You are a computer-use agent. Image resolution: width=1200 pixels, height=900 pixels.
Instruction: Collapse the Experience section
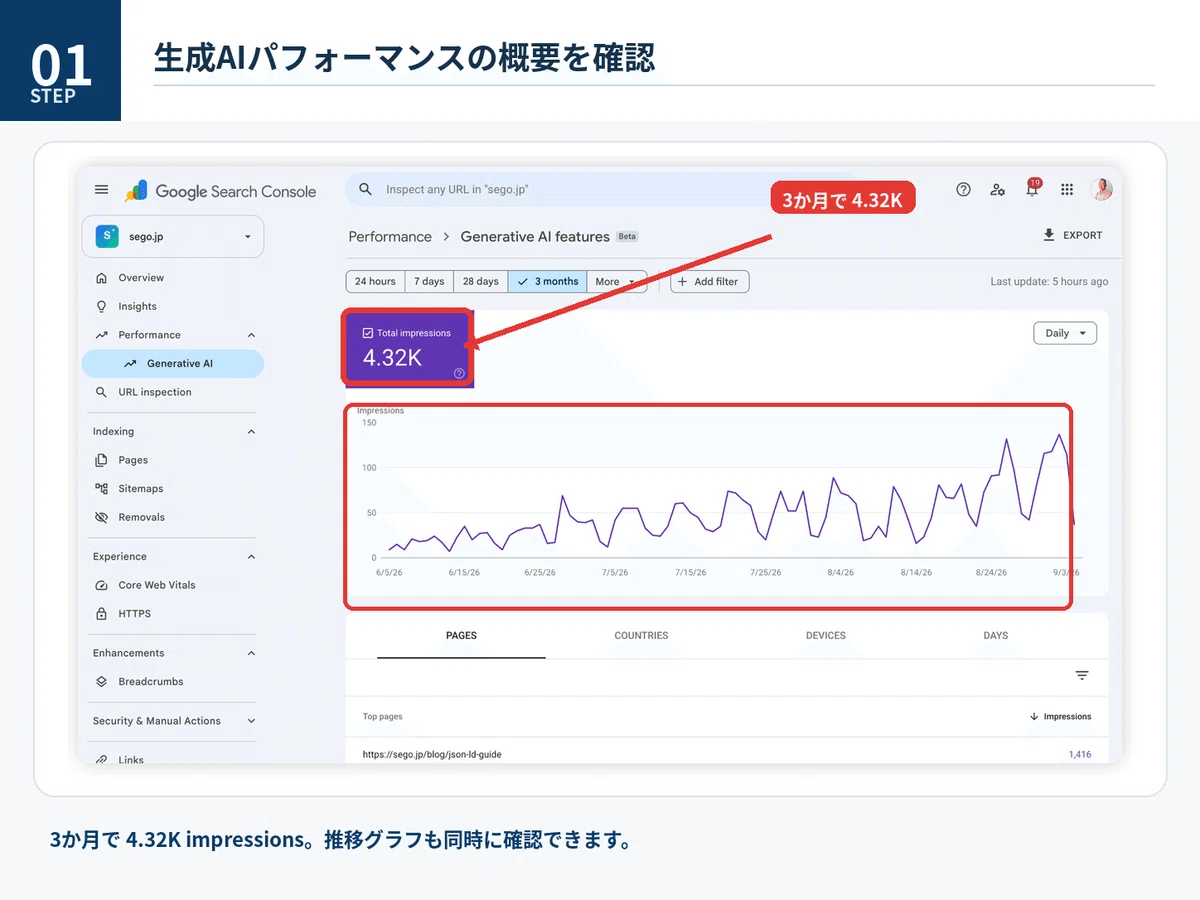[x=251, y=557]
